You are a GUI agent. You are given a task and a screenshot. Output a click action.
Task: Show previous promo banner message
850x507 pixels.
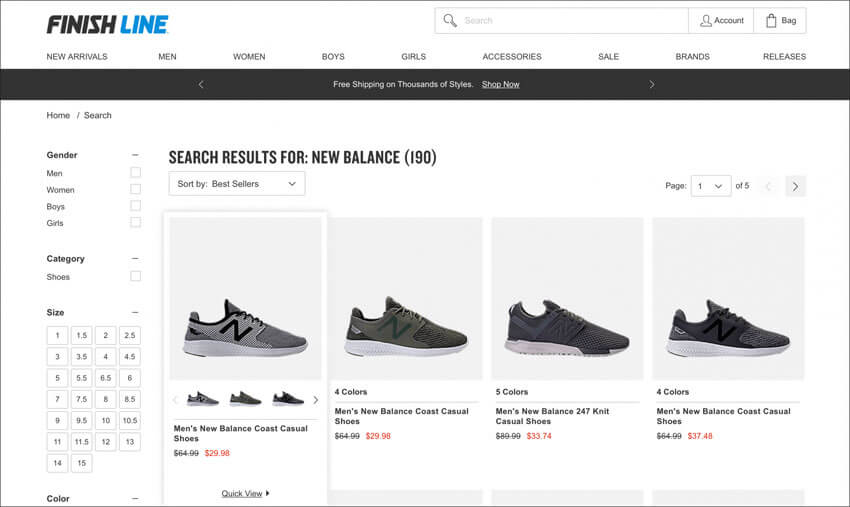pos(201,85)
